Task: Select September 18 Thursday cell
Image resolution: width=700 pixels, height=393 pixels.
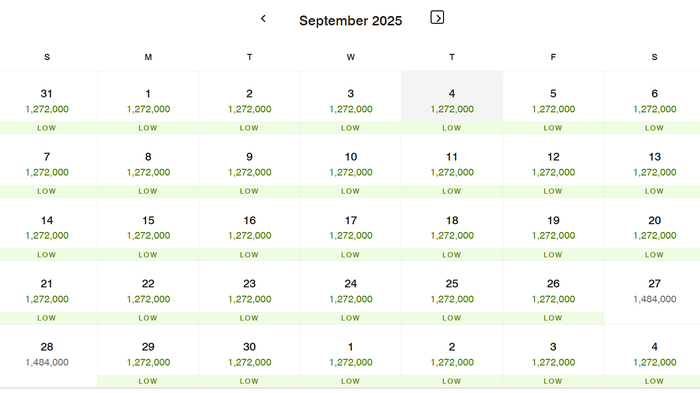Action: click(x=452, y=229)
